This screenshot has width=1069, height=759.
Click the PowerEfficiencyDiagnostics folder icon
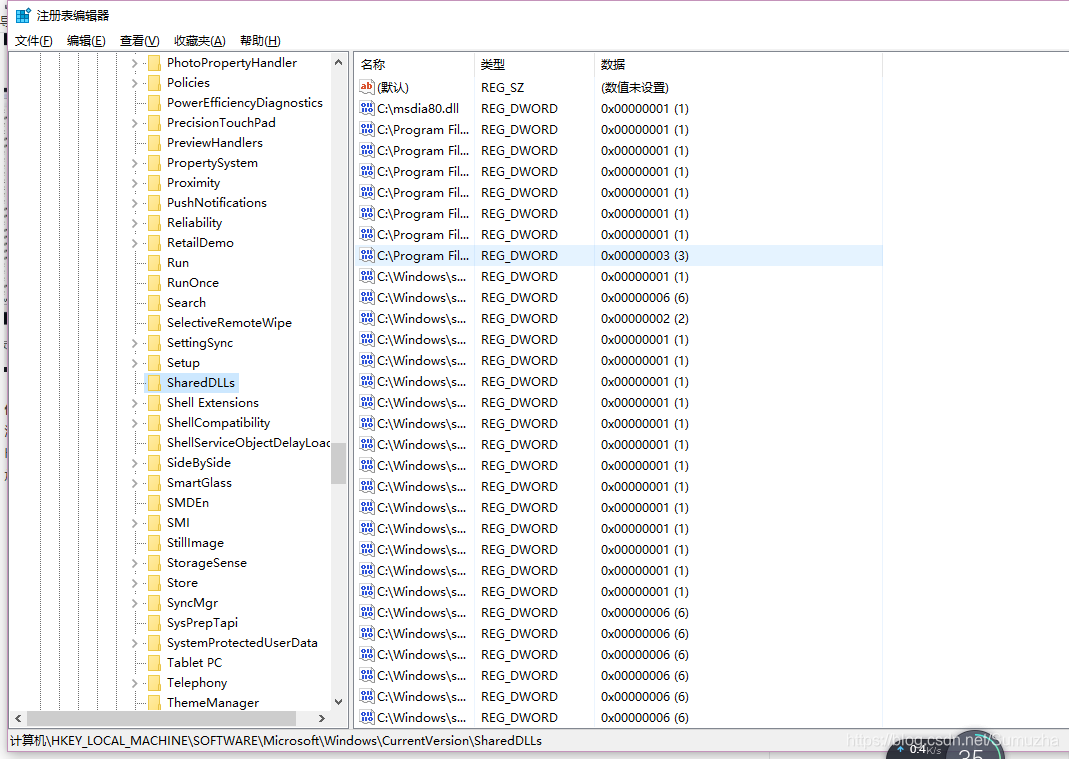155,104
